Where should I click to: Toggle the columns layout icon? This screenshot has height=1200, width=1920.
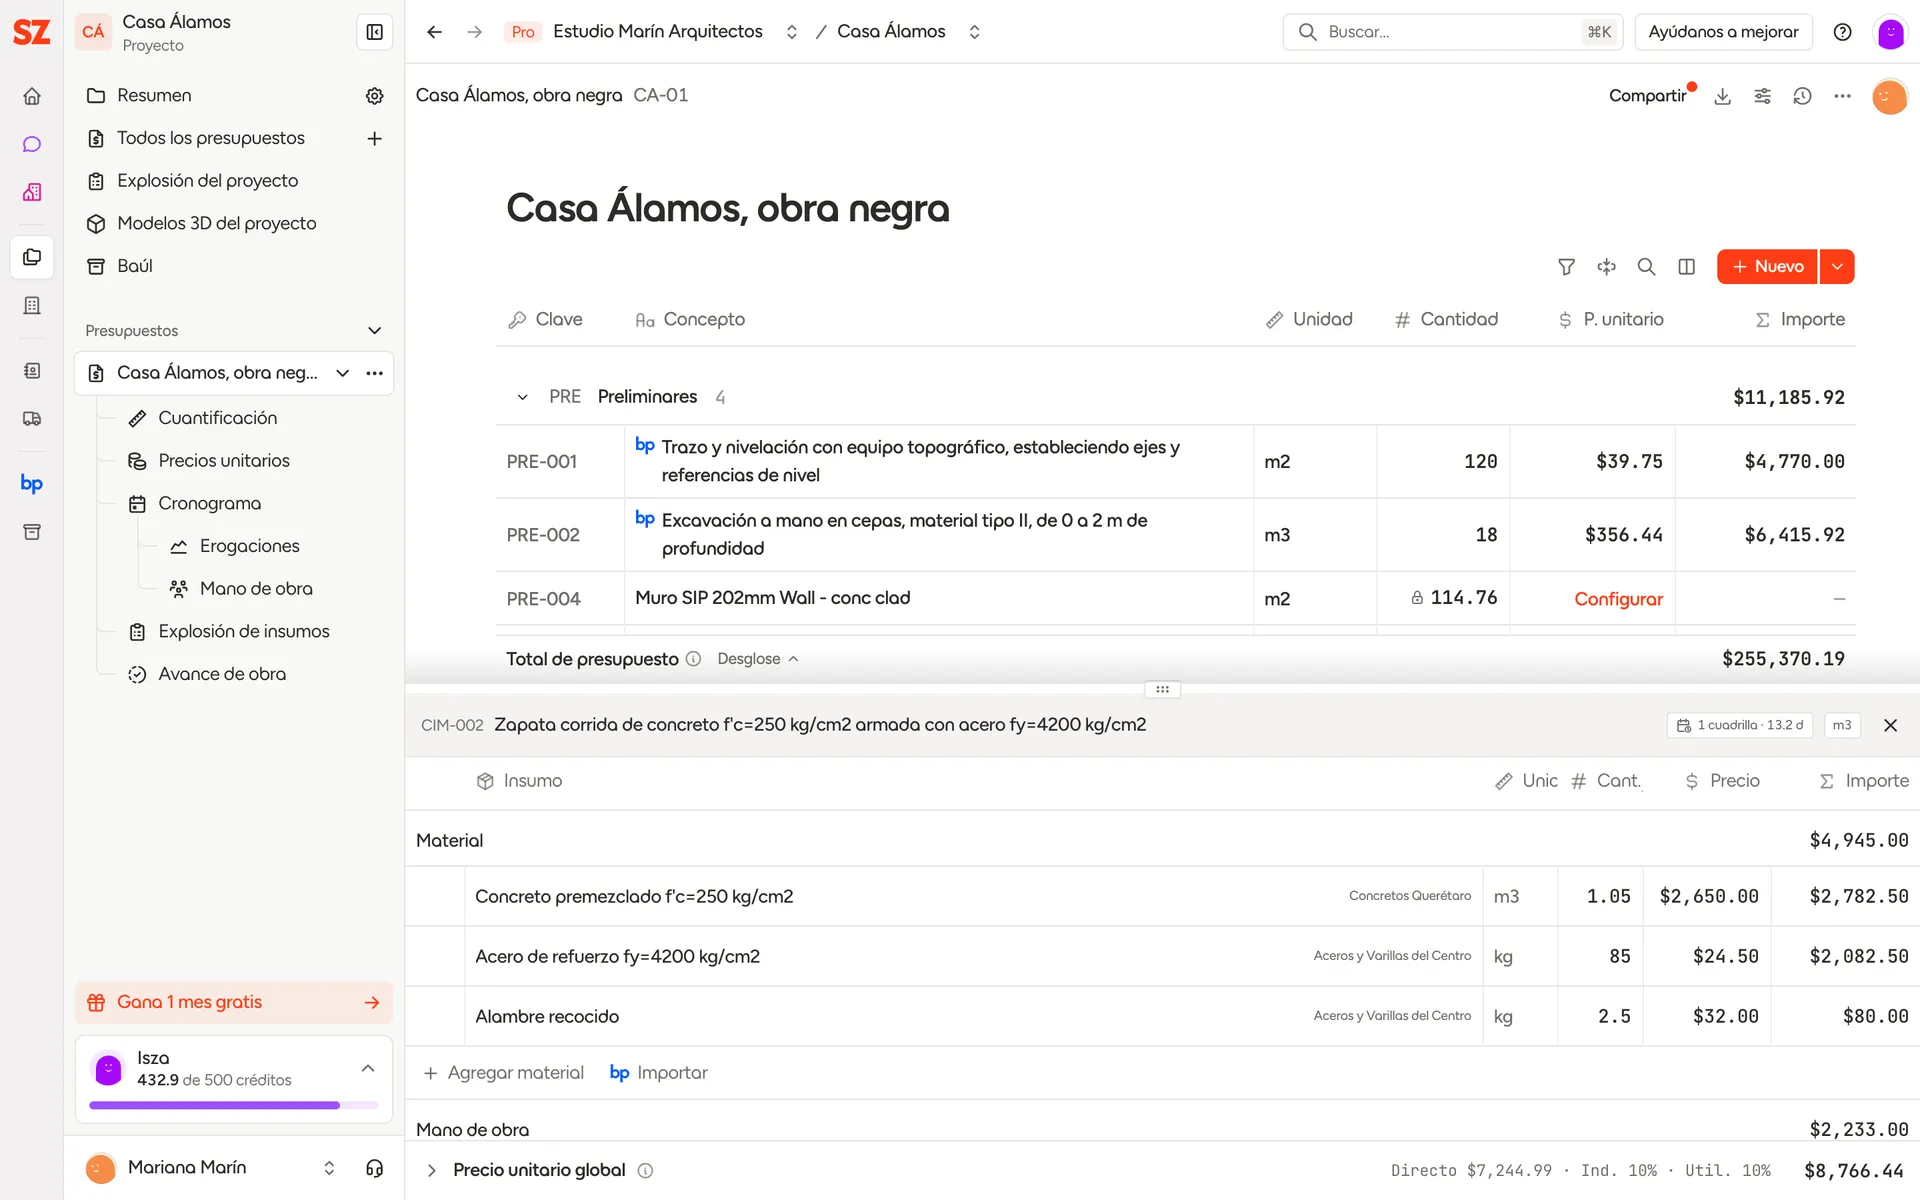coord(1686,267)
